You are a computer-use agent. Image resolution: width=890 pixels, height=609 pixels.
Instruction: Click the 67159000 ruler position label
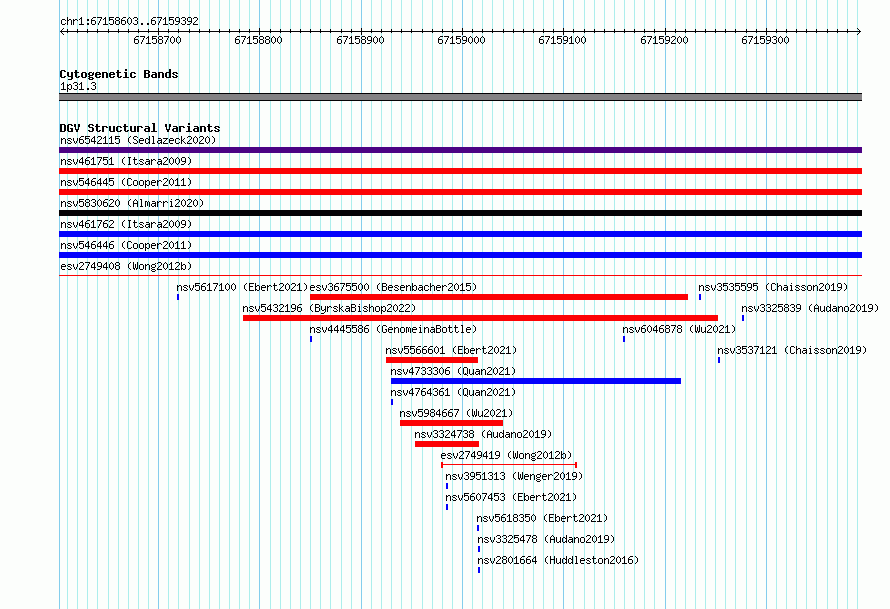(x=461, y=40)
